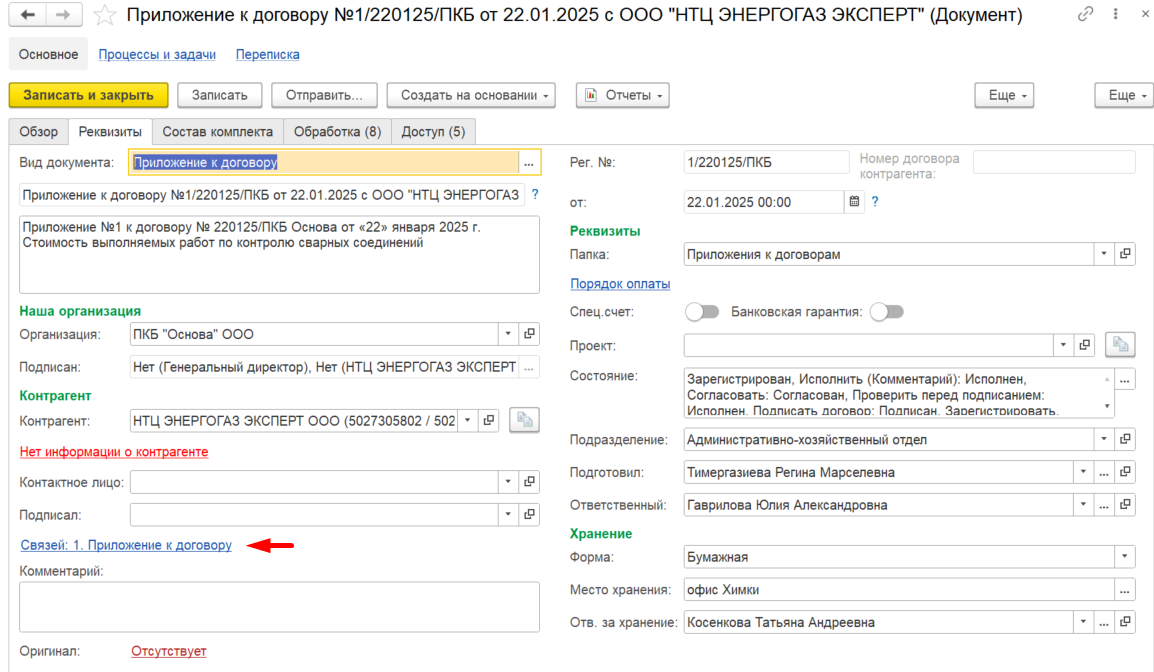Open the Подготовил record icon
1154x672 pixels.
1125,472
